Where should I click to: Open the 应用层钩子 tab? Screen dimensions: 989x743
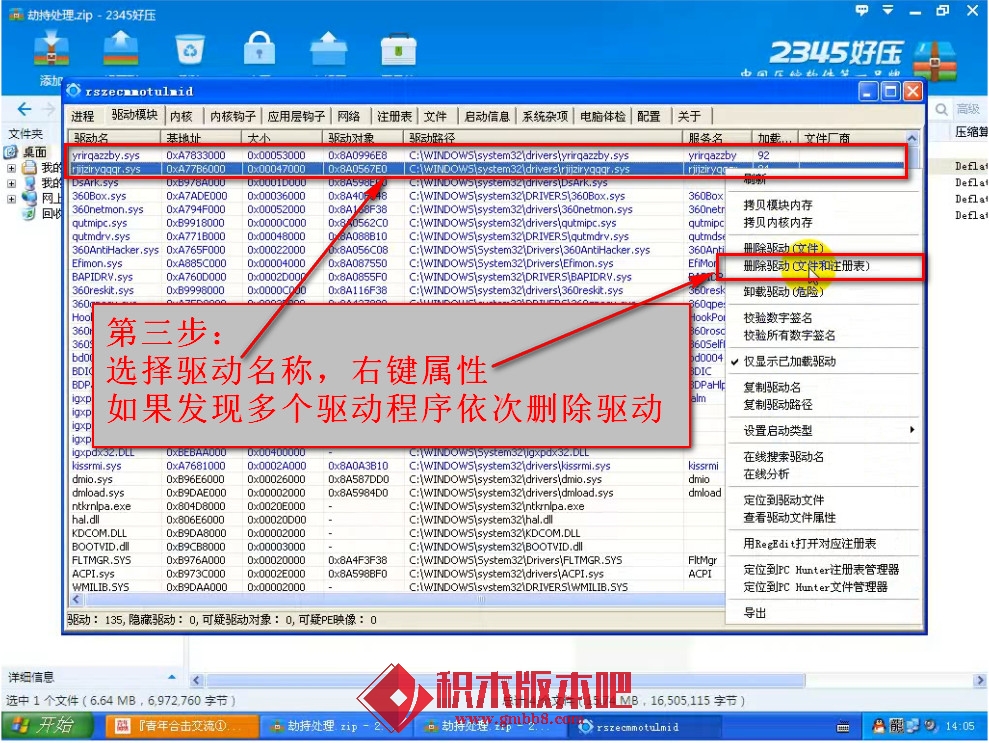point(296,116)
